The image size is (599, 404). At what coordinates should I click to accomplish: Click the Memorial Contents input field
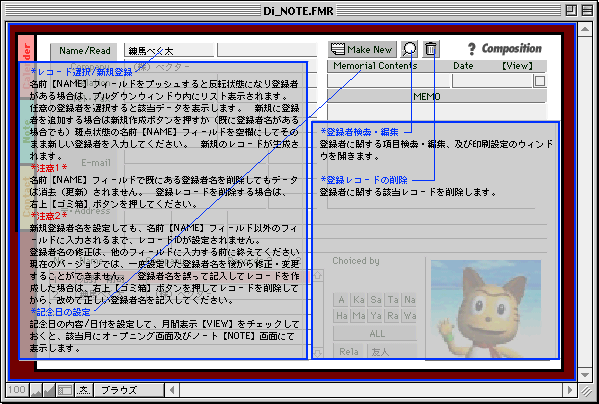[389, 81]
